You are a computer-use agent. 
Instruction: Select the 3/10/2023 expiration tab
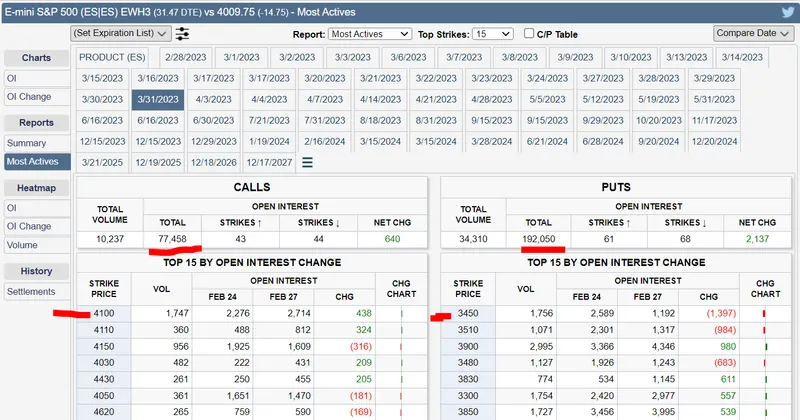pyautogui.click(x=631, y=57)
